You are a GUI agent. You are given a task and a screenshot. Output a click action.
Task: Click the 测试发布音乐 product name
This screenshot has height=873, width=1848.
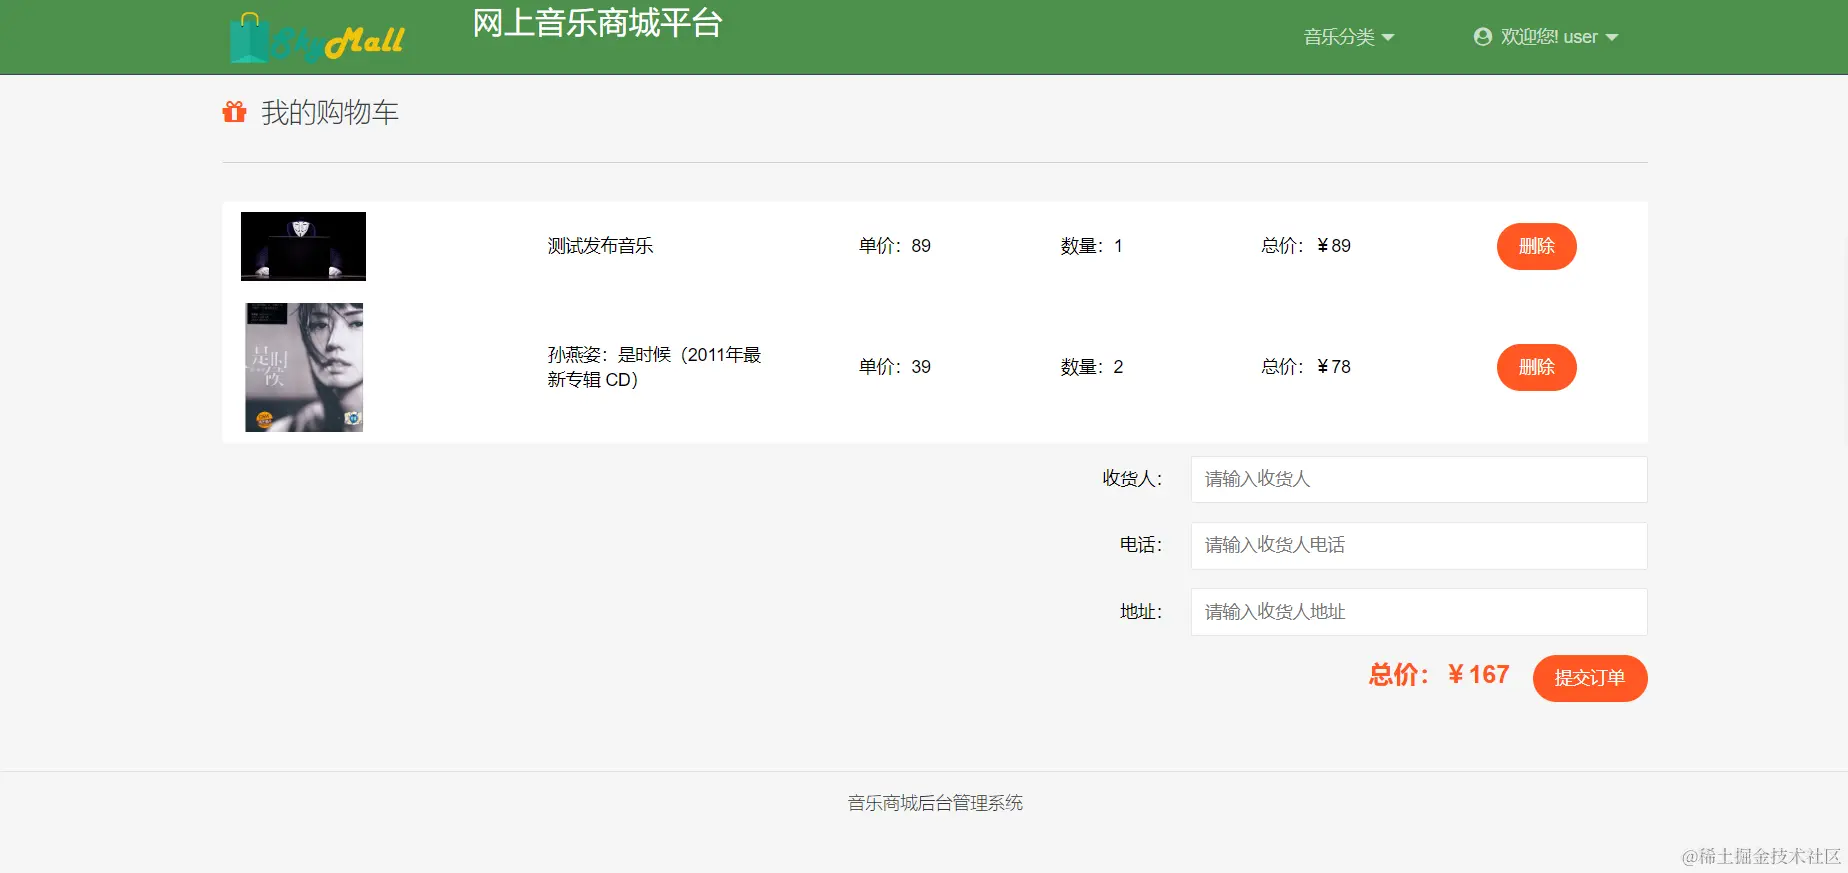(600, 246)
